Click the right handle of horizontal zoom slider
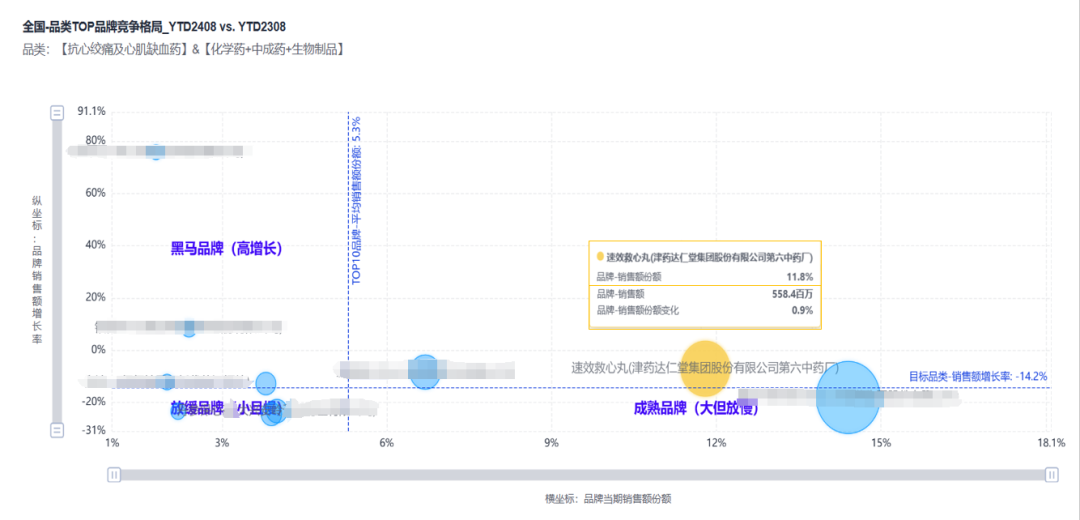Viewport: 1080px width, 520px height. [x=1051, y=475]
